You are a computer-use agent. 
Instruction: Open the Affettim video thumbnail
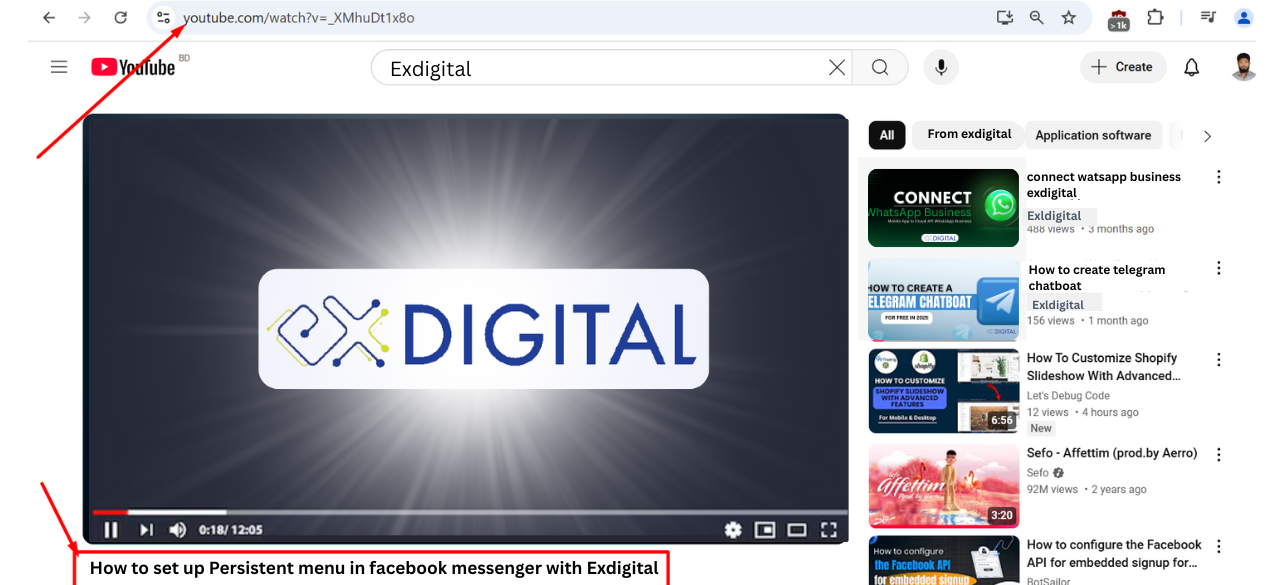(x=943, y=485)
